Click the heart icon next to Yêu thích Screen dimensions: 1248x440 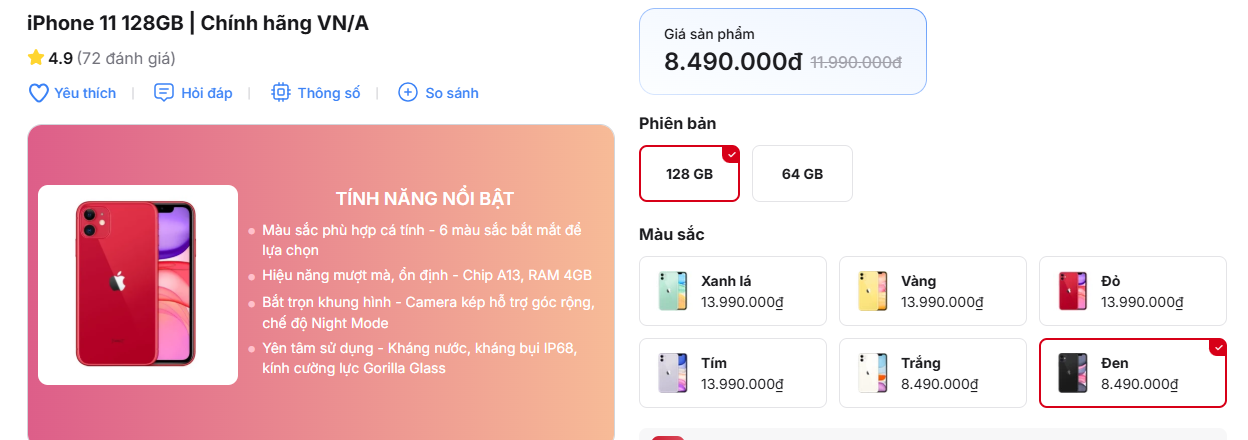(x=38, y=93)
